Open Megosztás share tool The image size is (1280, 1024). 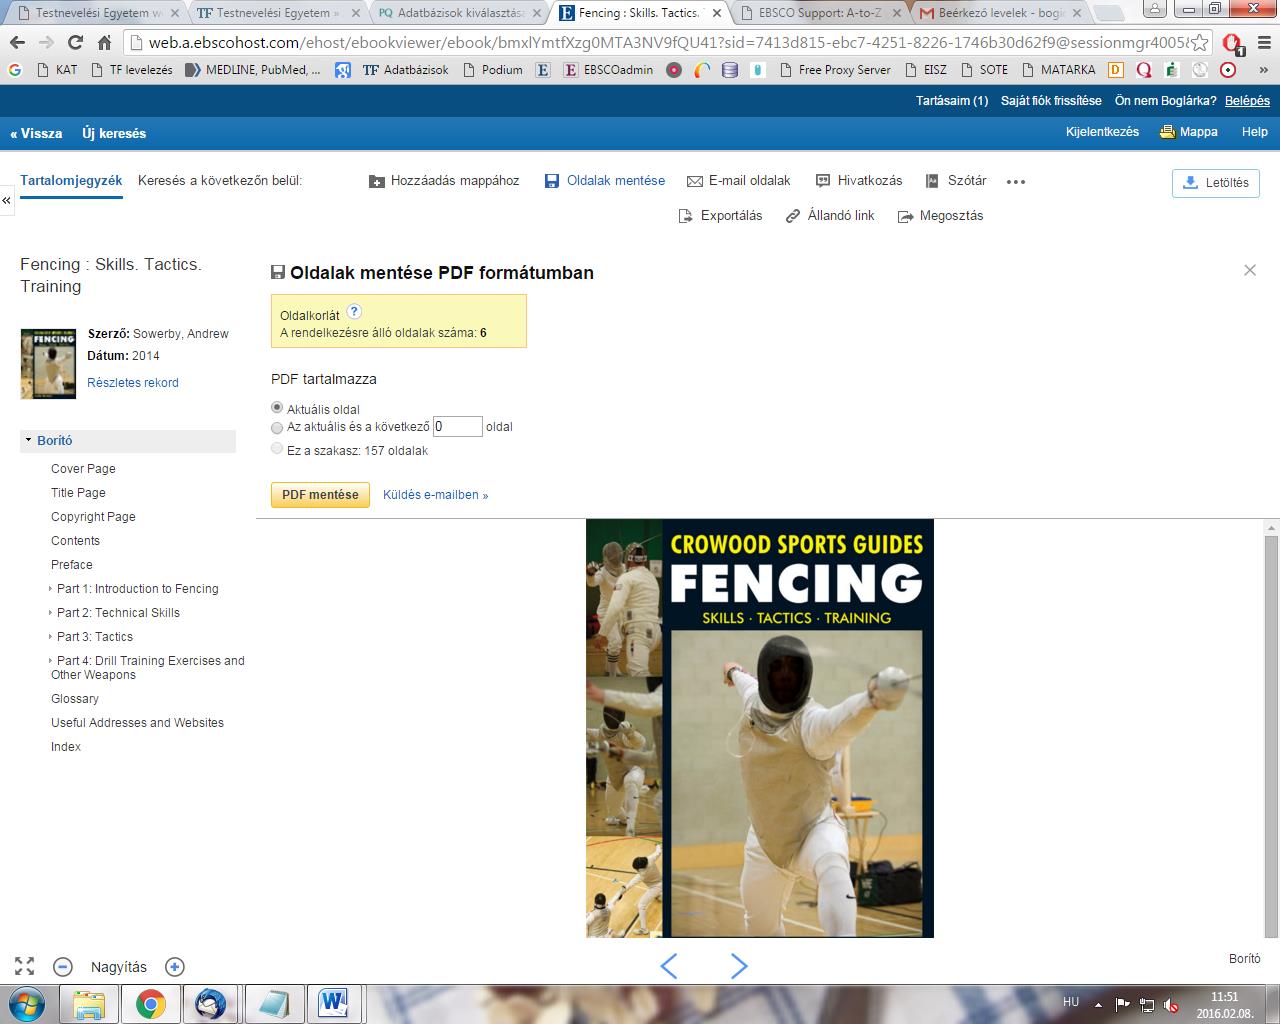point(940,216)
